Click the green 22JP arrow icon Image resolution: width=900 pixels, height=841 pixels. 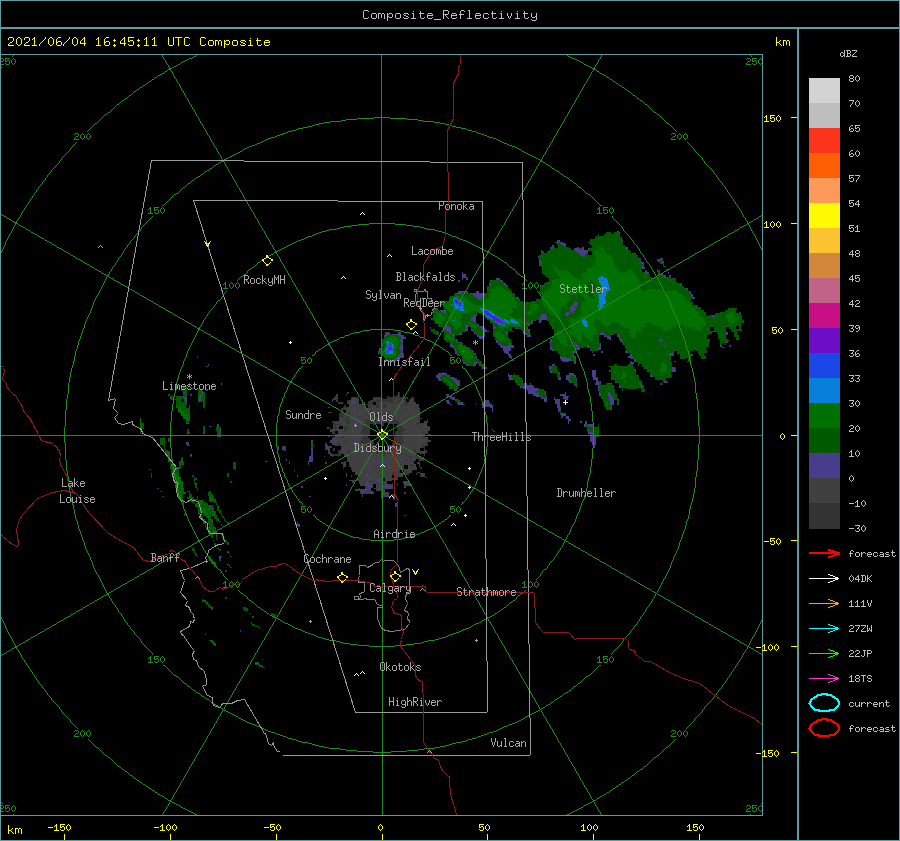(x=824, y=653)
